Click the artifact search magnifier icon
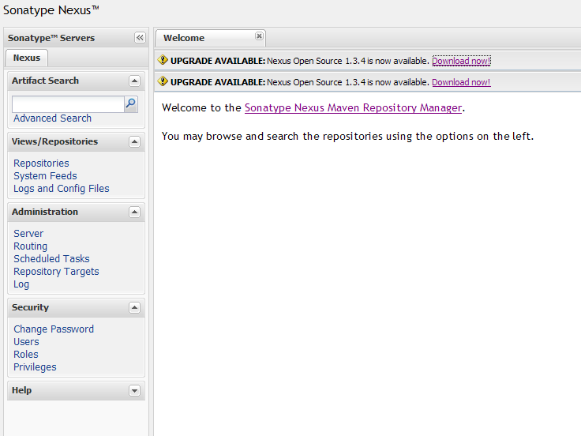Image resolution: width=581 pixels, height=436 pixels. click(x=131, y=103)
